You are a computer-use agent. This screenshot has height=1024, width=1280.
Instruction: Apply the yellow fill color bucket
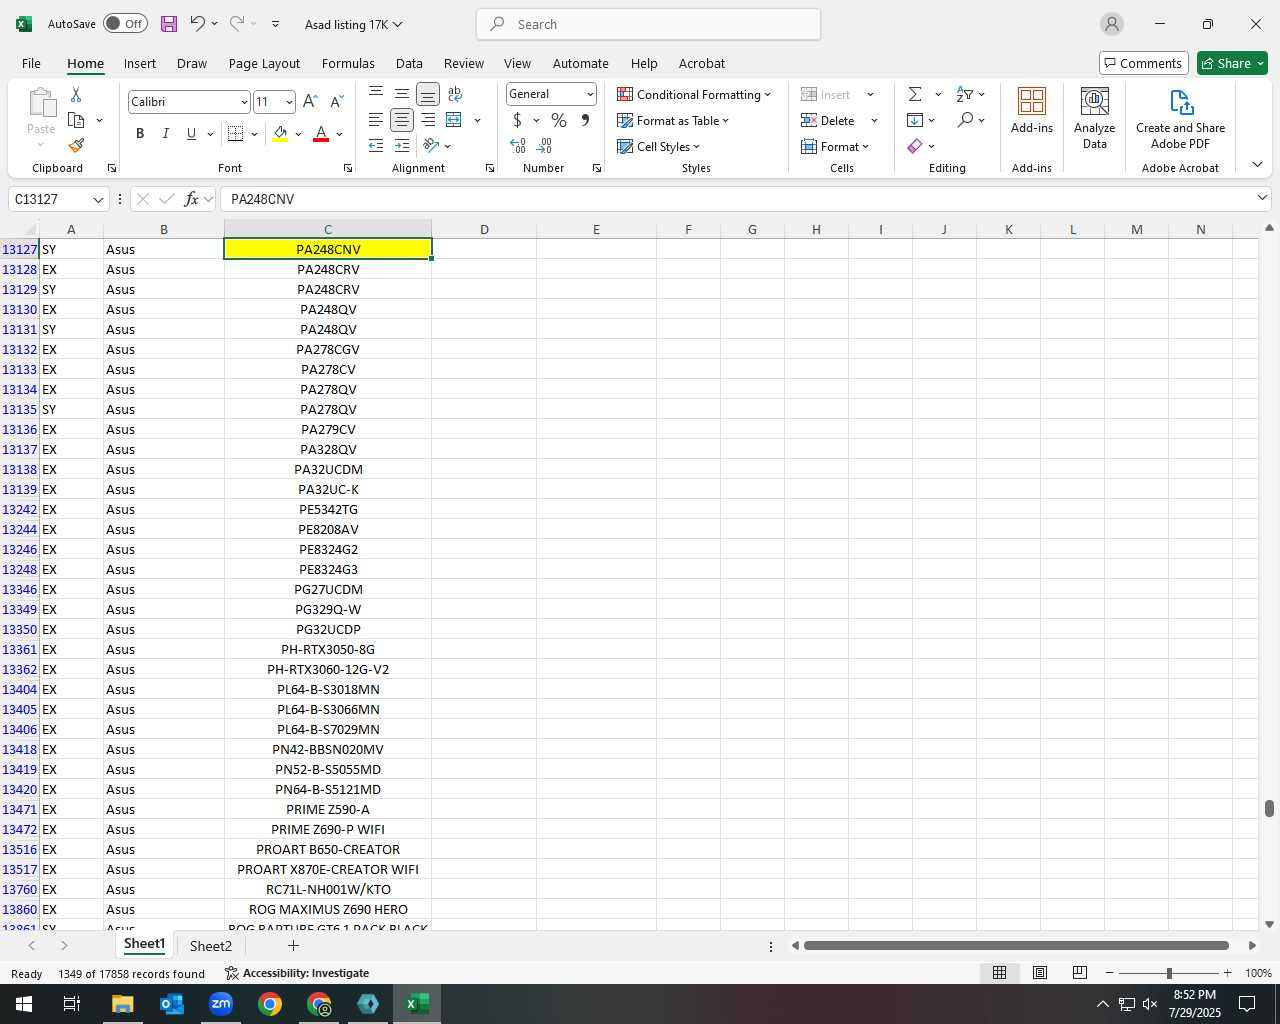pyautogui.click(x=280, y=133)
